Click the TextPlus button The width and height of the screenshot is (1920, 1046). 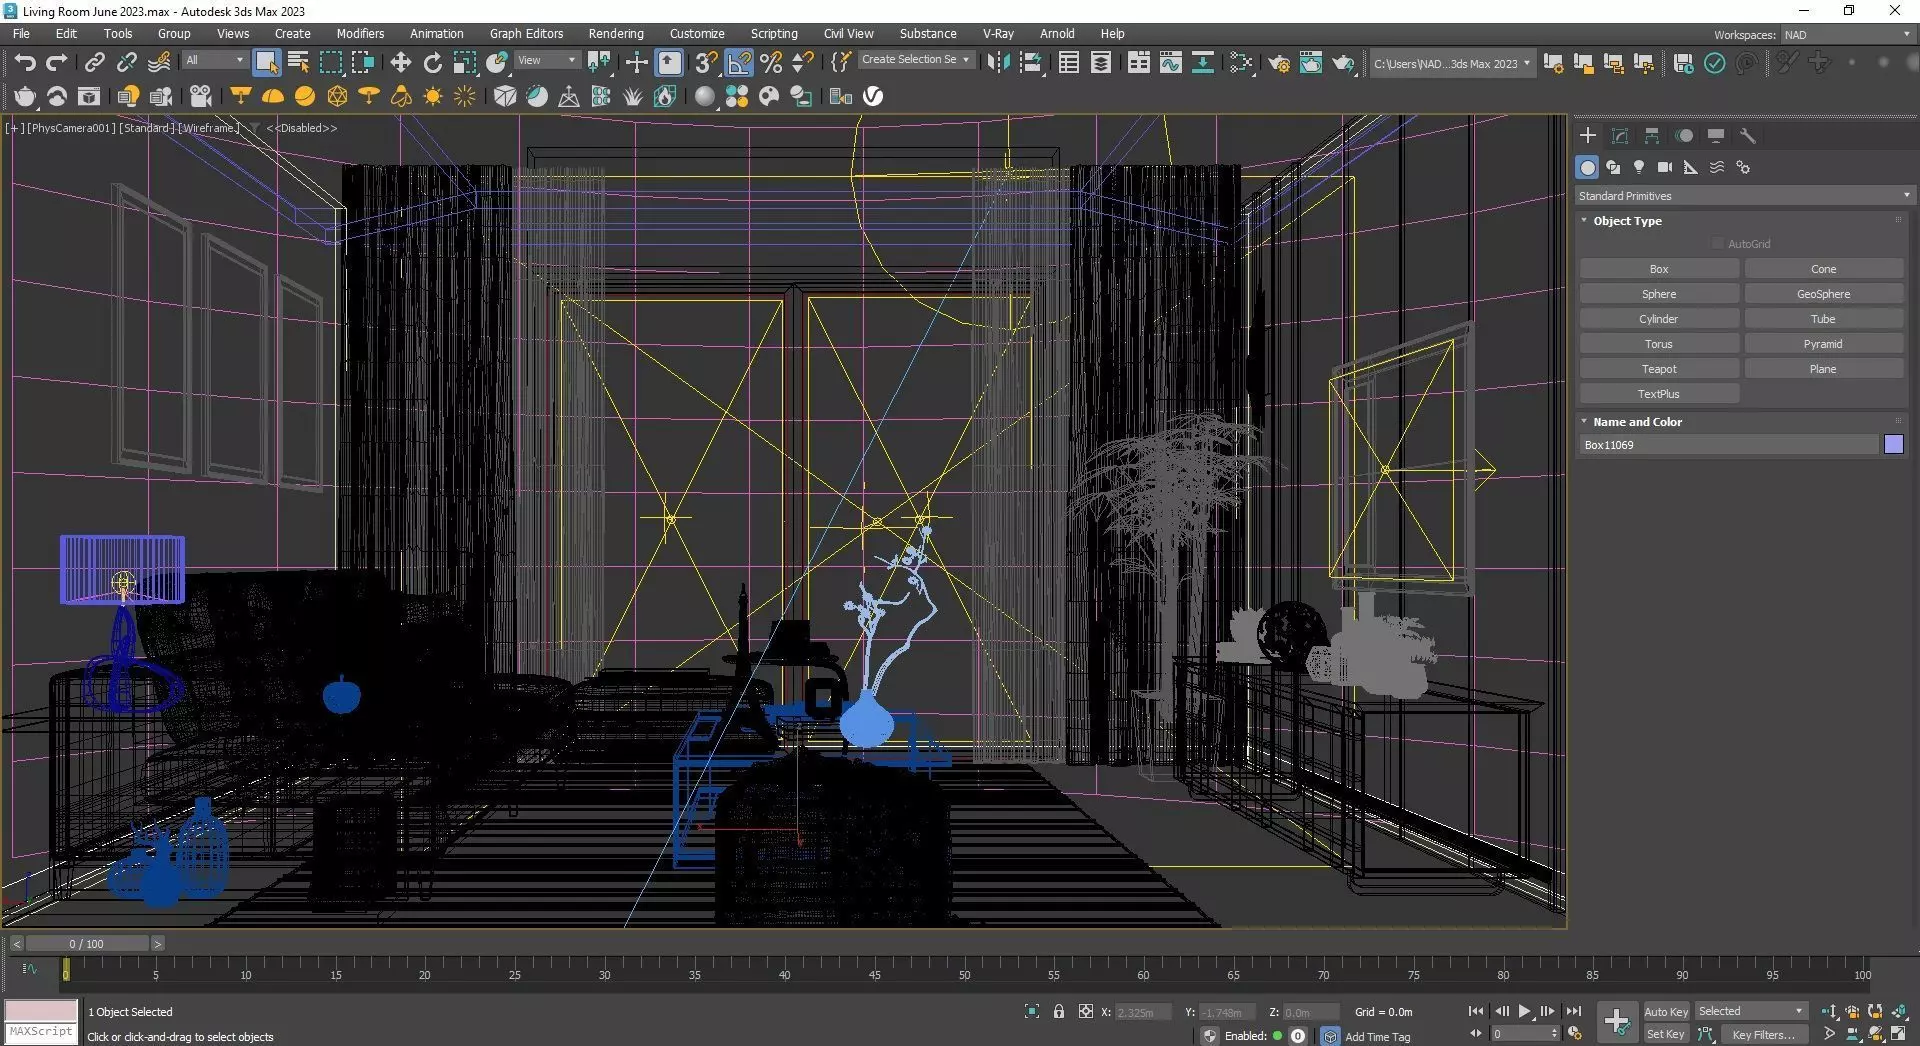pyautogui.click(x=1659, y=394)
